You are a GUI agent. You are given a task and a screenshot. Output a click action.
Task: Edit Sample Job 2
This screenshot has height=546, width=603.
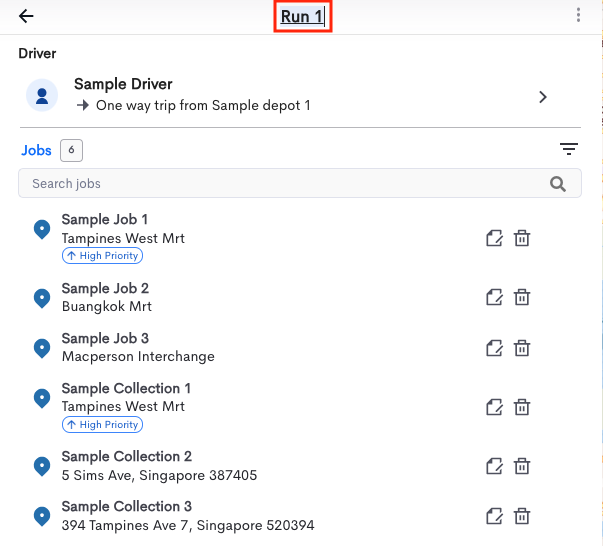coord(494,297)
